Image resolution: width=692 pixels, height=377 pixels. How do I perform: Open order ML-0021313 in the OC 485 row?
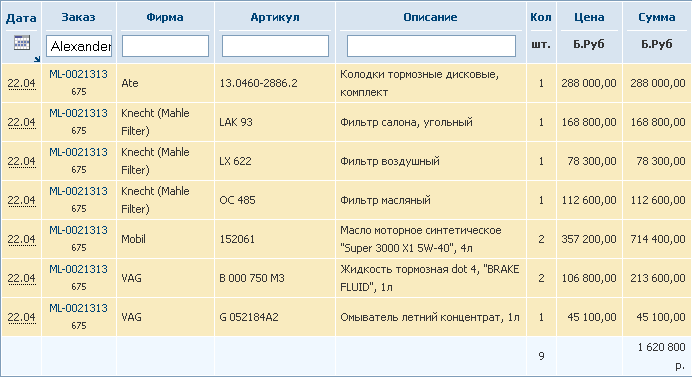78,191
